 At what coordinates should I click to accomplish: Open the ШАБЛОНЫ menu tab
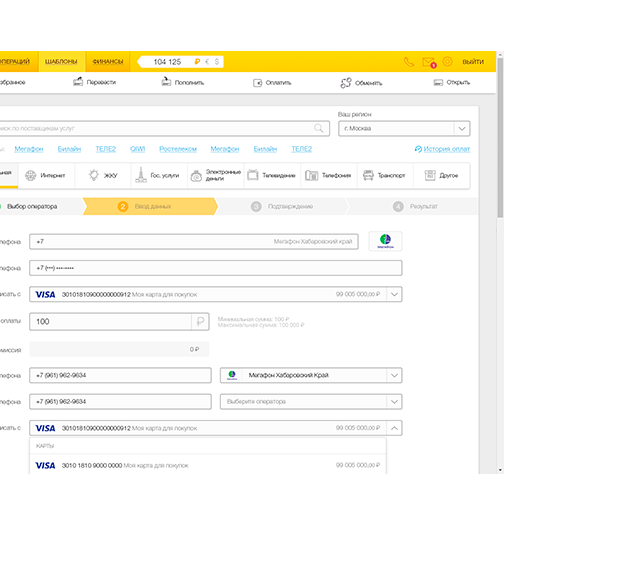[x=60, y=62]
